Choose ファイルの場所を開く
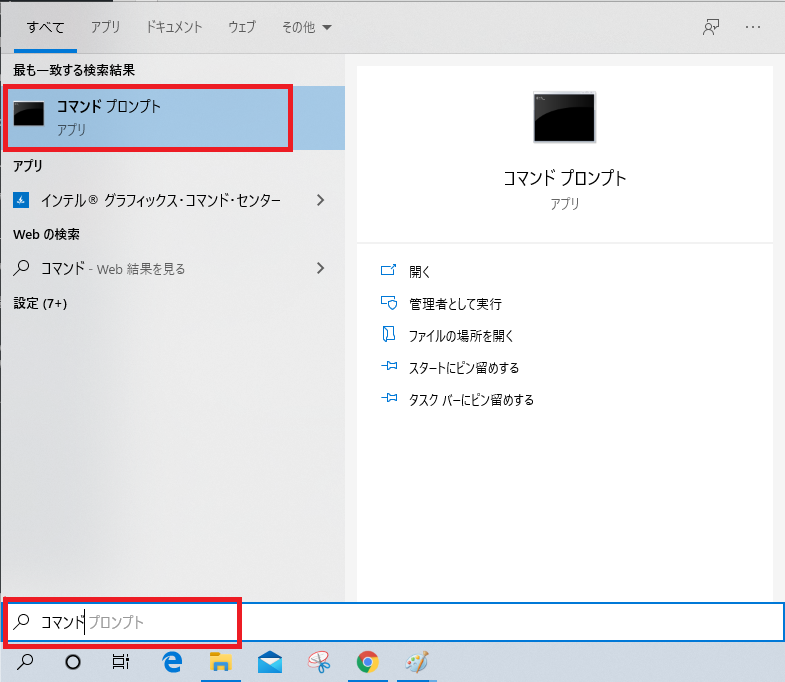 461,336
